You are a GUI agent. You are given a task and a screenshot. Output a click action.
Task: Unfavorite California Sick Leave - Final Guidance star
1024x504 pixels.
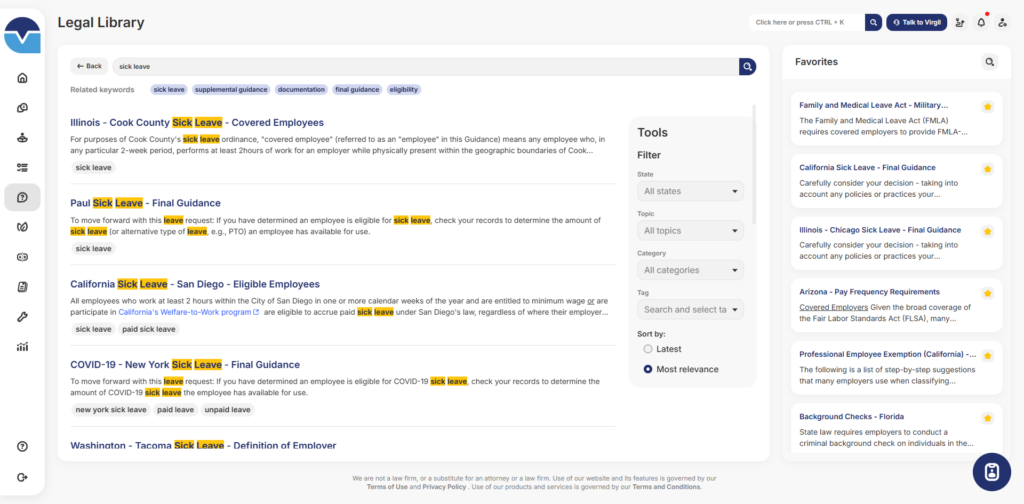click(x=987, y=168)
